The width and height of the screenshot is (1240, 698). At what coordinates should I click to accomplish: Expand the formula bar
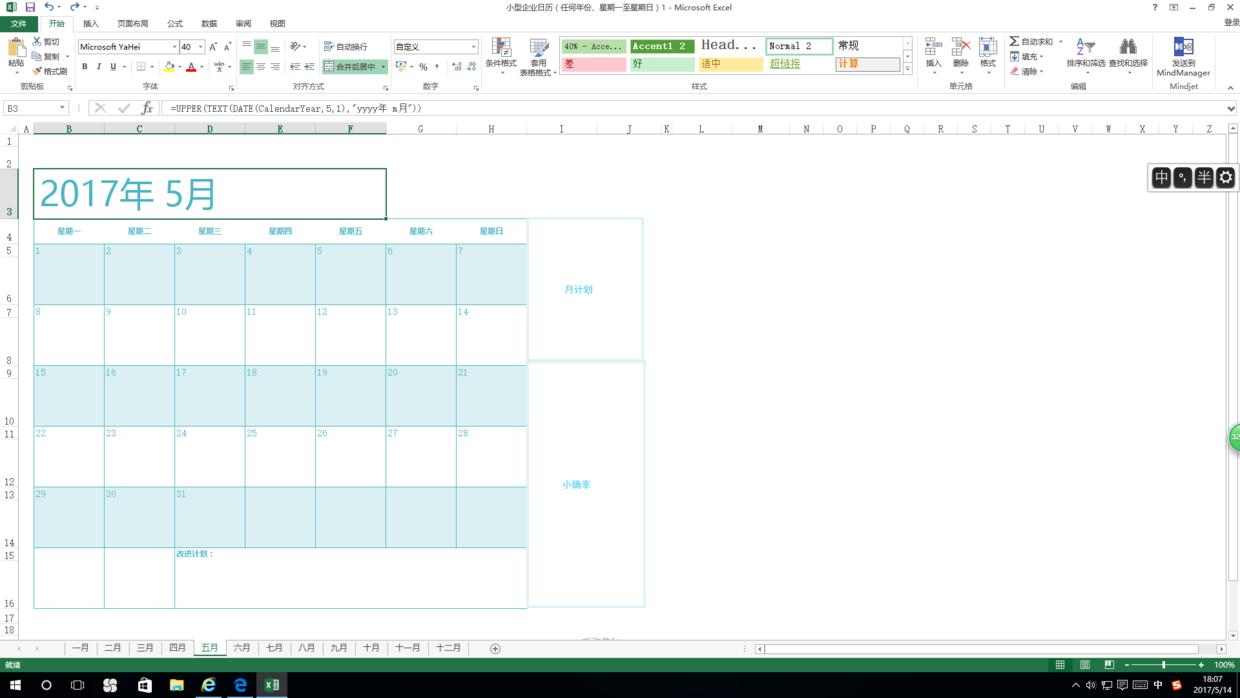[1230, 108]
